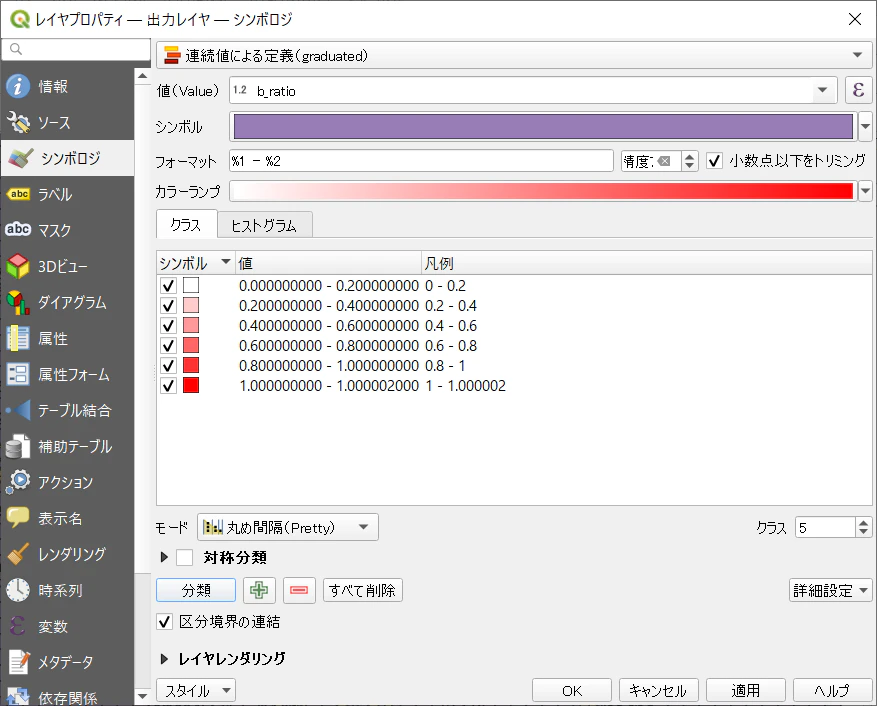Click the expression editor epsilon button
Image resolution: width=877 pixels, height=706 pixels.
click(x=859, y=90)
